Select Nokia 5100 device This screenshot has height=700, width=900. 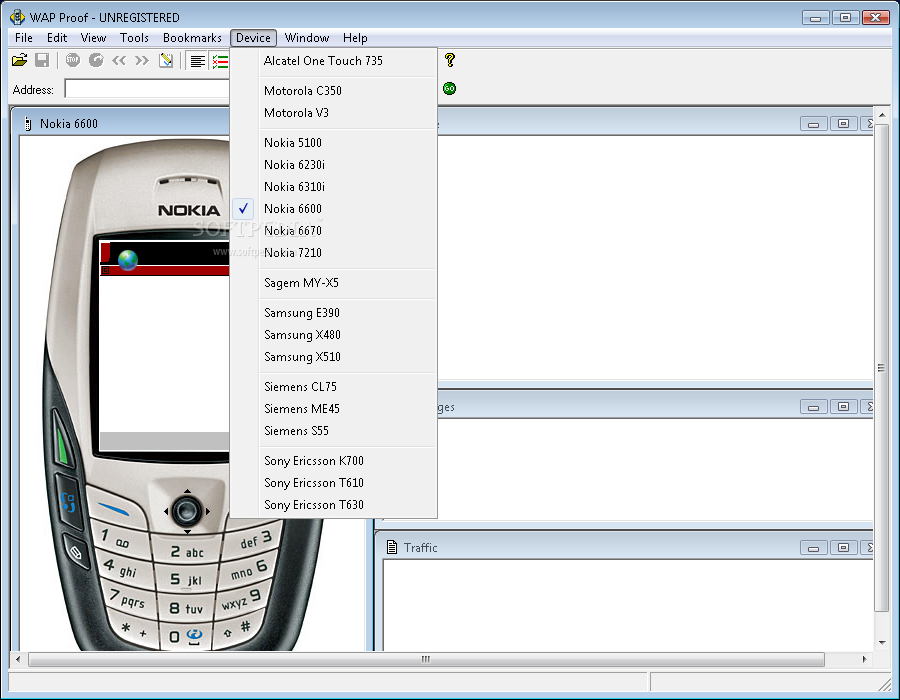click(x=333, y=142)
